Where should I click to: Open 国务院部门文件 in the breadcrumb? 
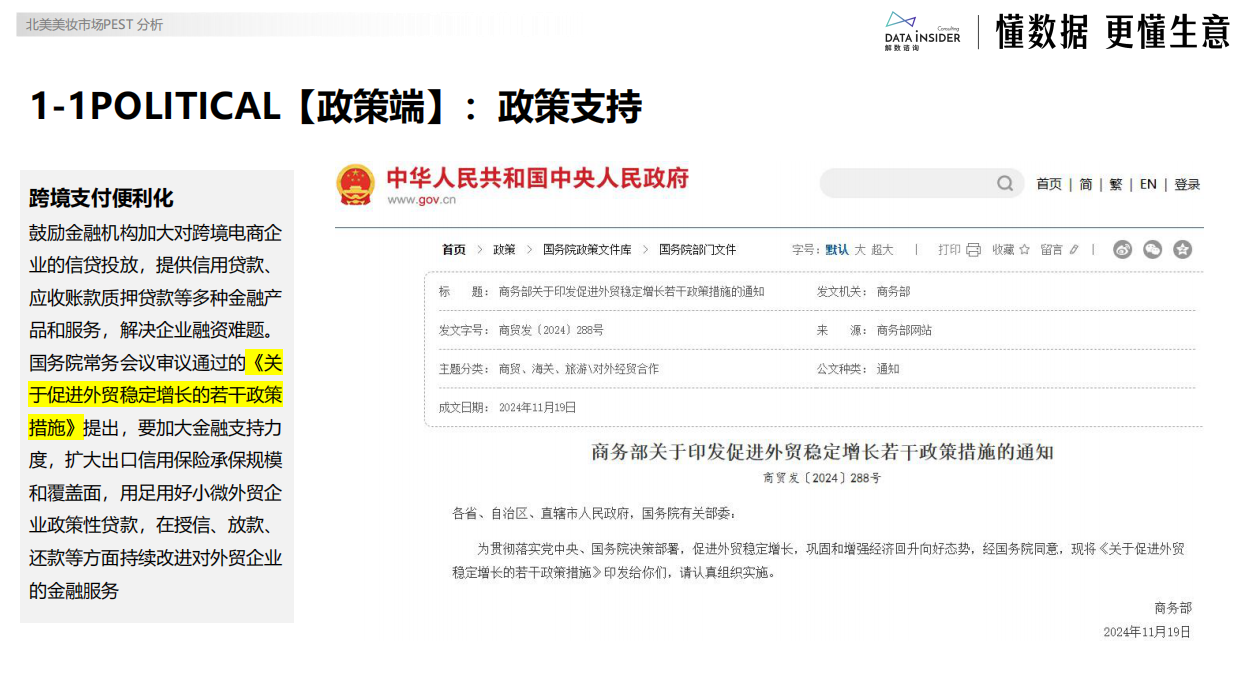point(697,250)
